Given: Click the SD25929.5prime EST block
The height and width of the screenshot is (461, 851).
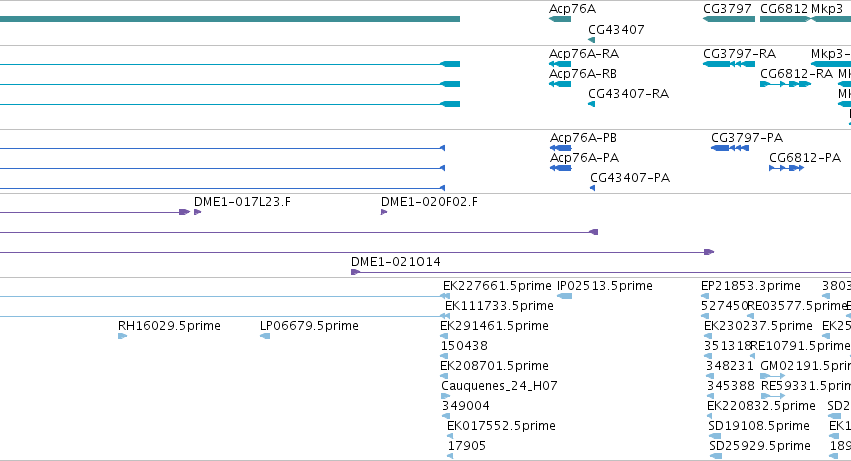Looking at the screenshot, I should 715,456.
